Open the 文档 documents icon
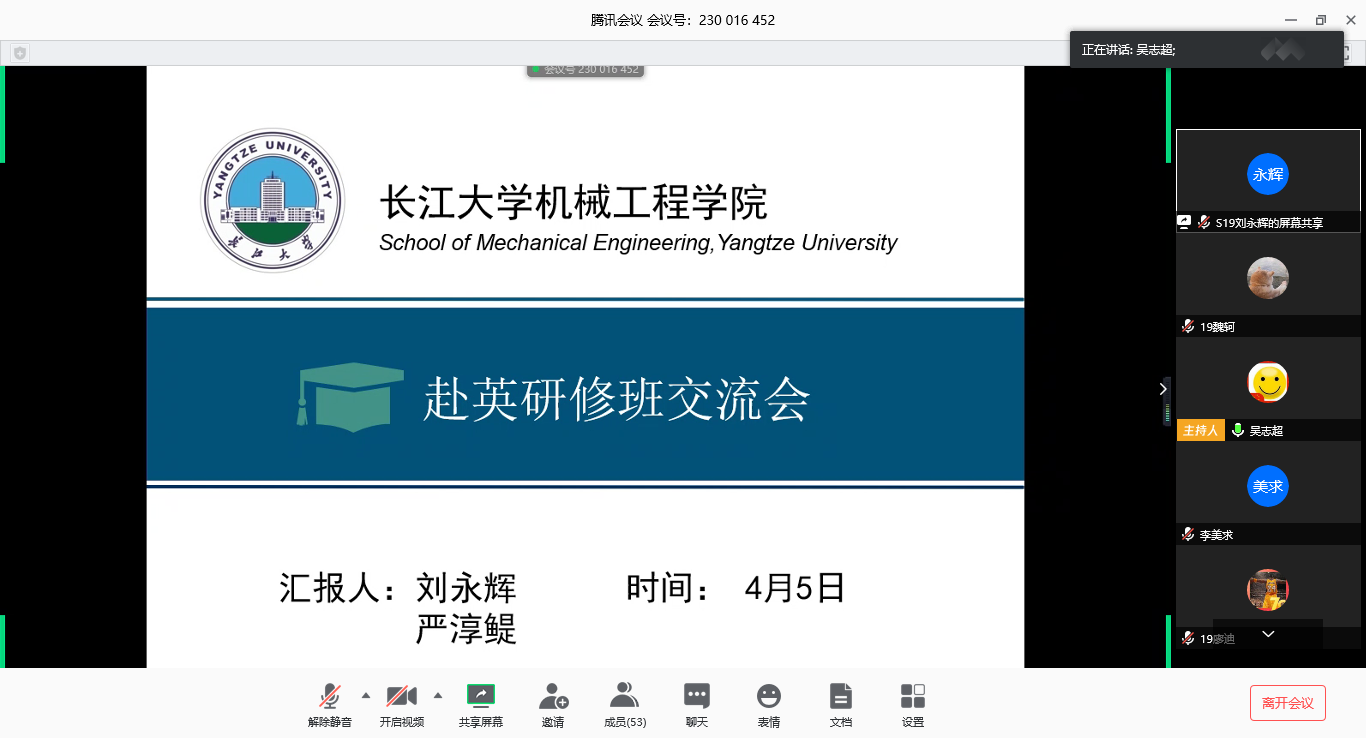The image size is (1366, 738). point(841,696)
